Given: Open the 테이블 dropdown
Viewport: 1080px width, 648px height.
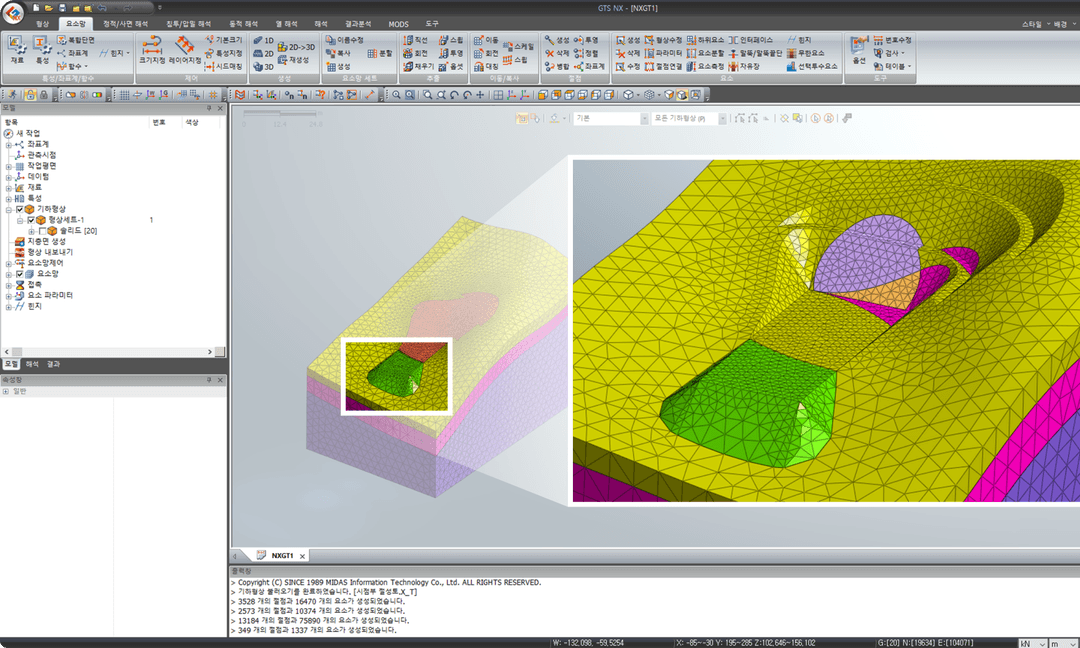Looking at the screenshot, I should [893, 66].
